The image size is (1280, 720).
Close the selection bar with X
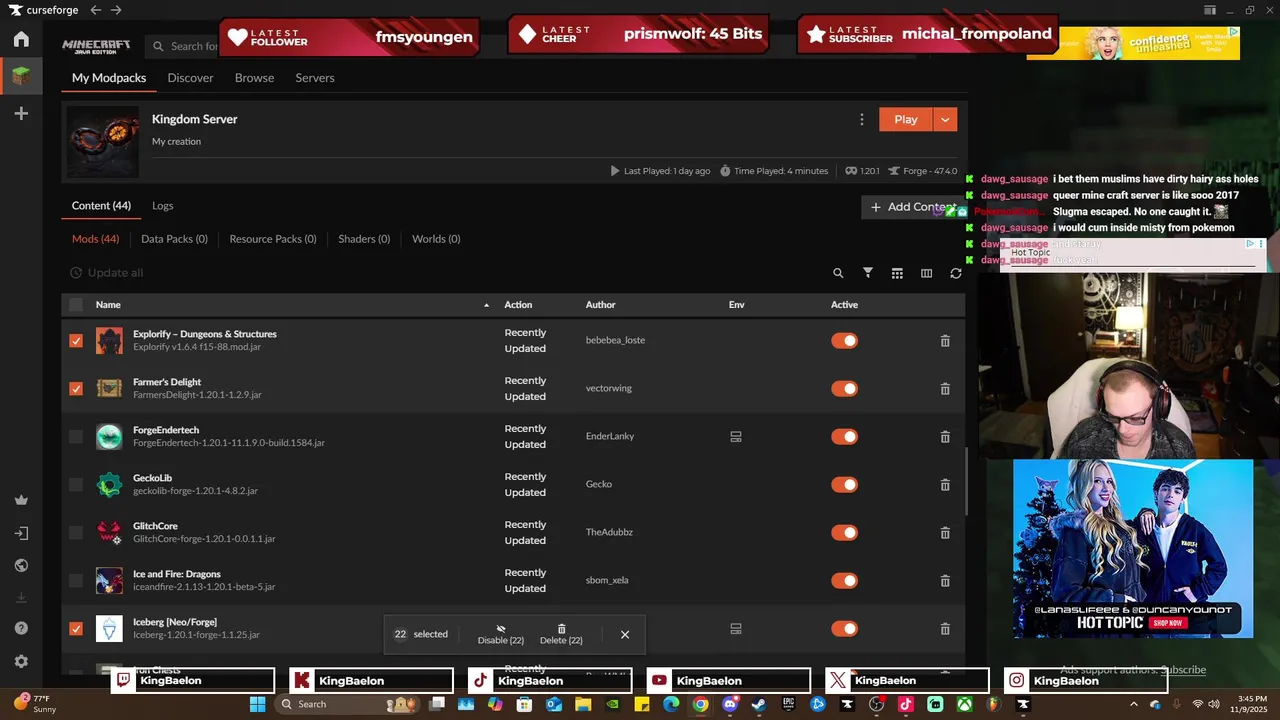click(625, 635)
